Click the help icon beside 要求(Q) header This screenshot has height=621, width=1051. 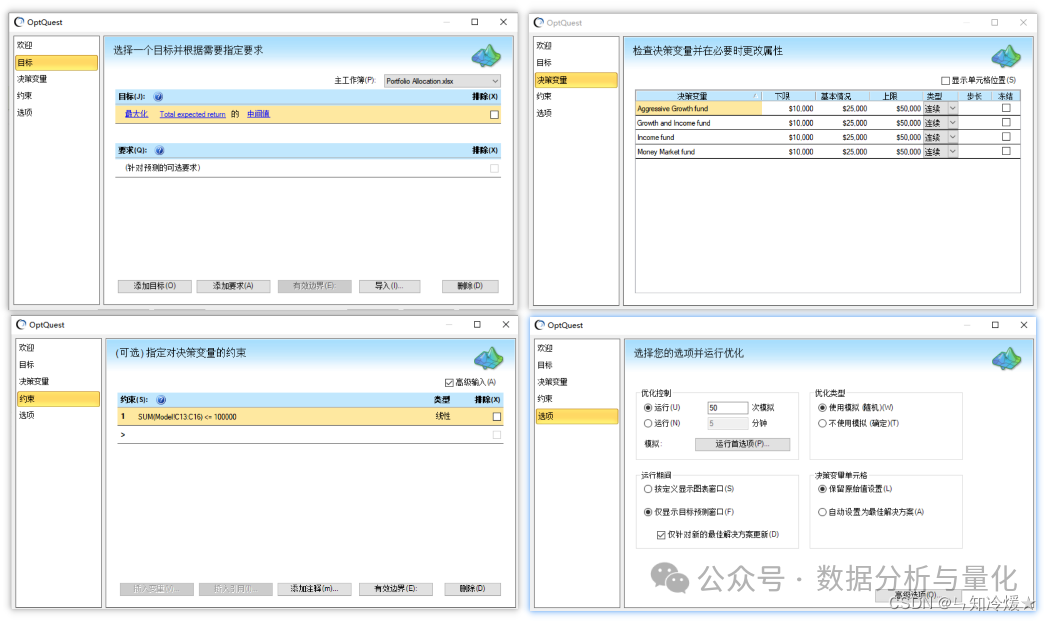[x=160, y=150]
